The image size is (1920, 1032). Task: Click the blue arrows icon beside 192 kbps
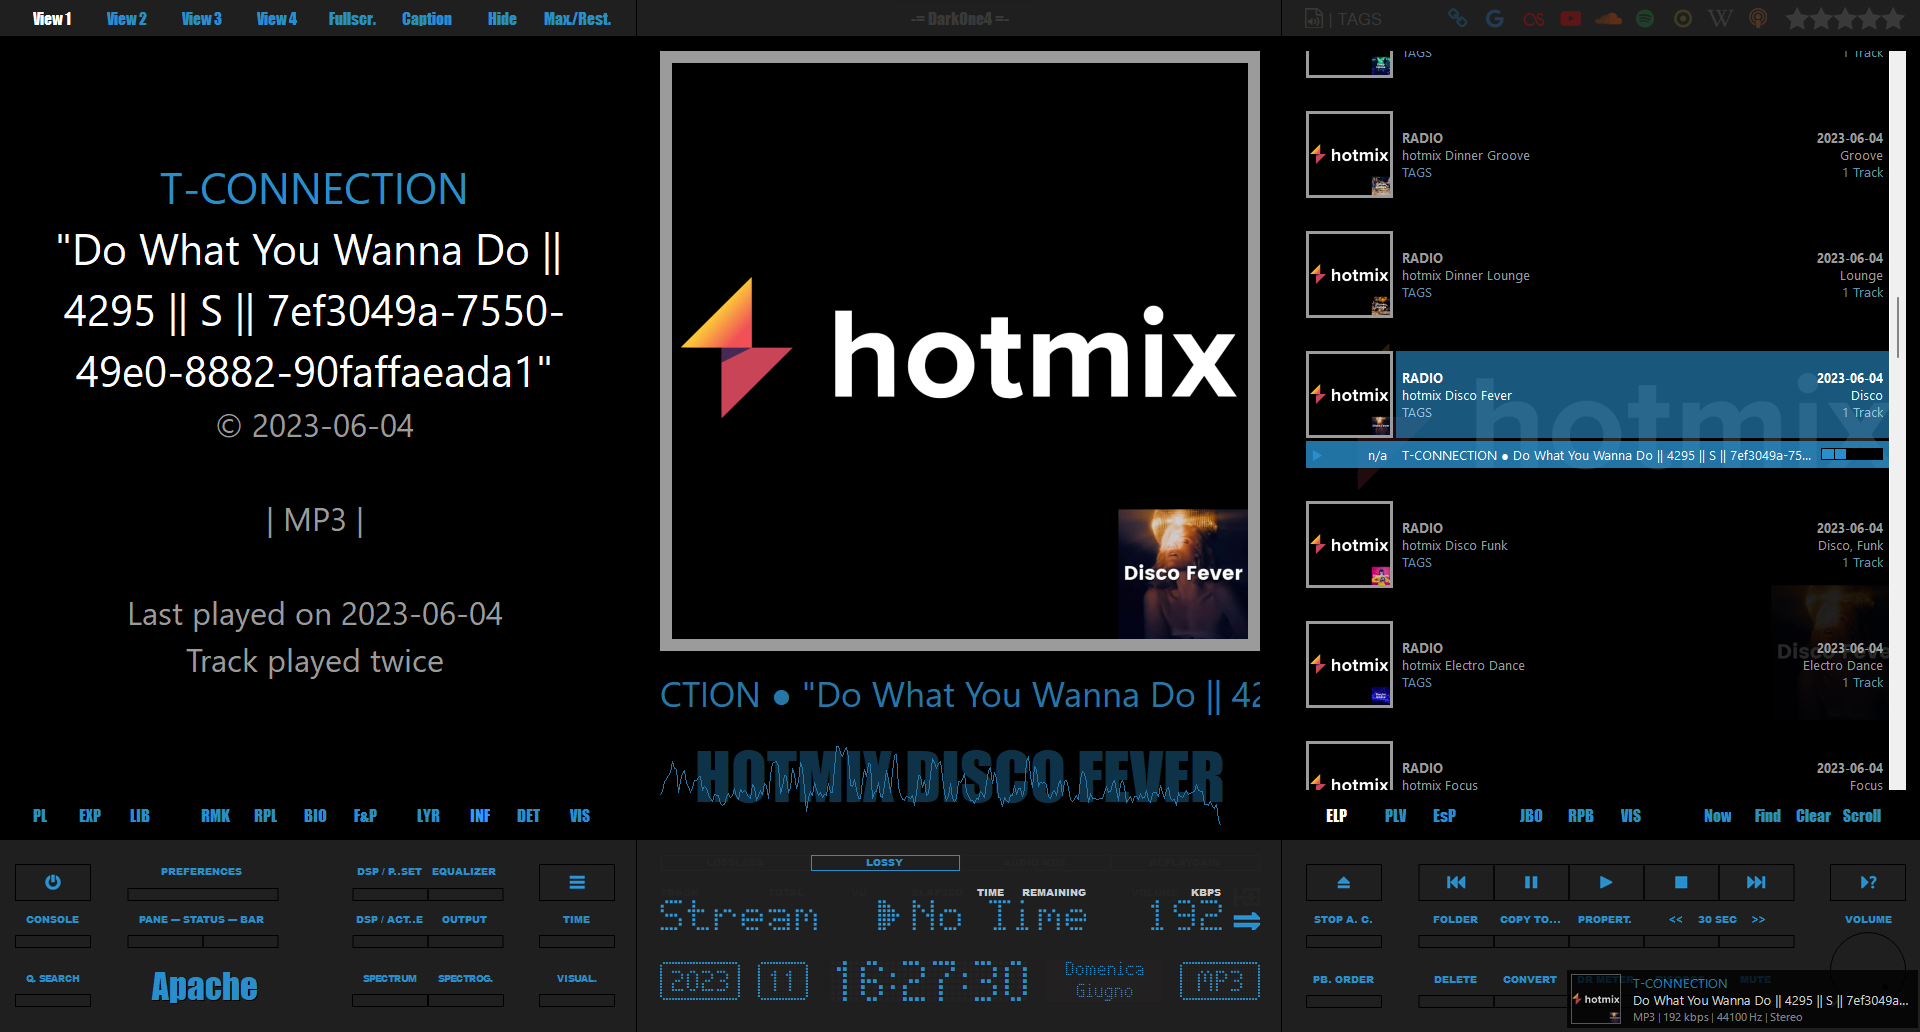[x=1247, y=921]
